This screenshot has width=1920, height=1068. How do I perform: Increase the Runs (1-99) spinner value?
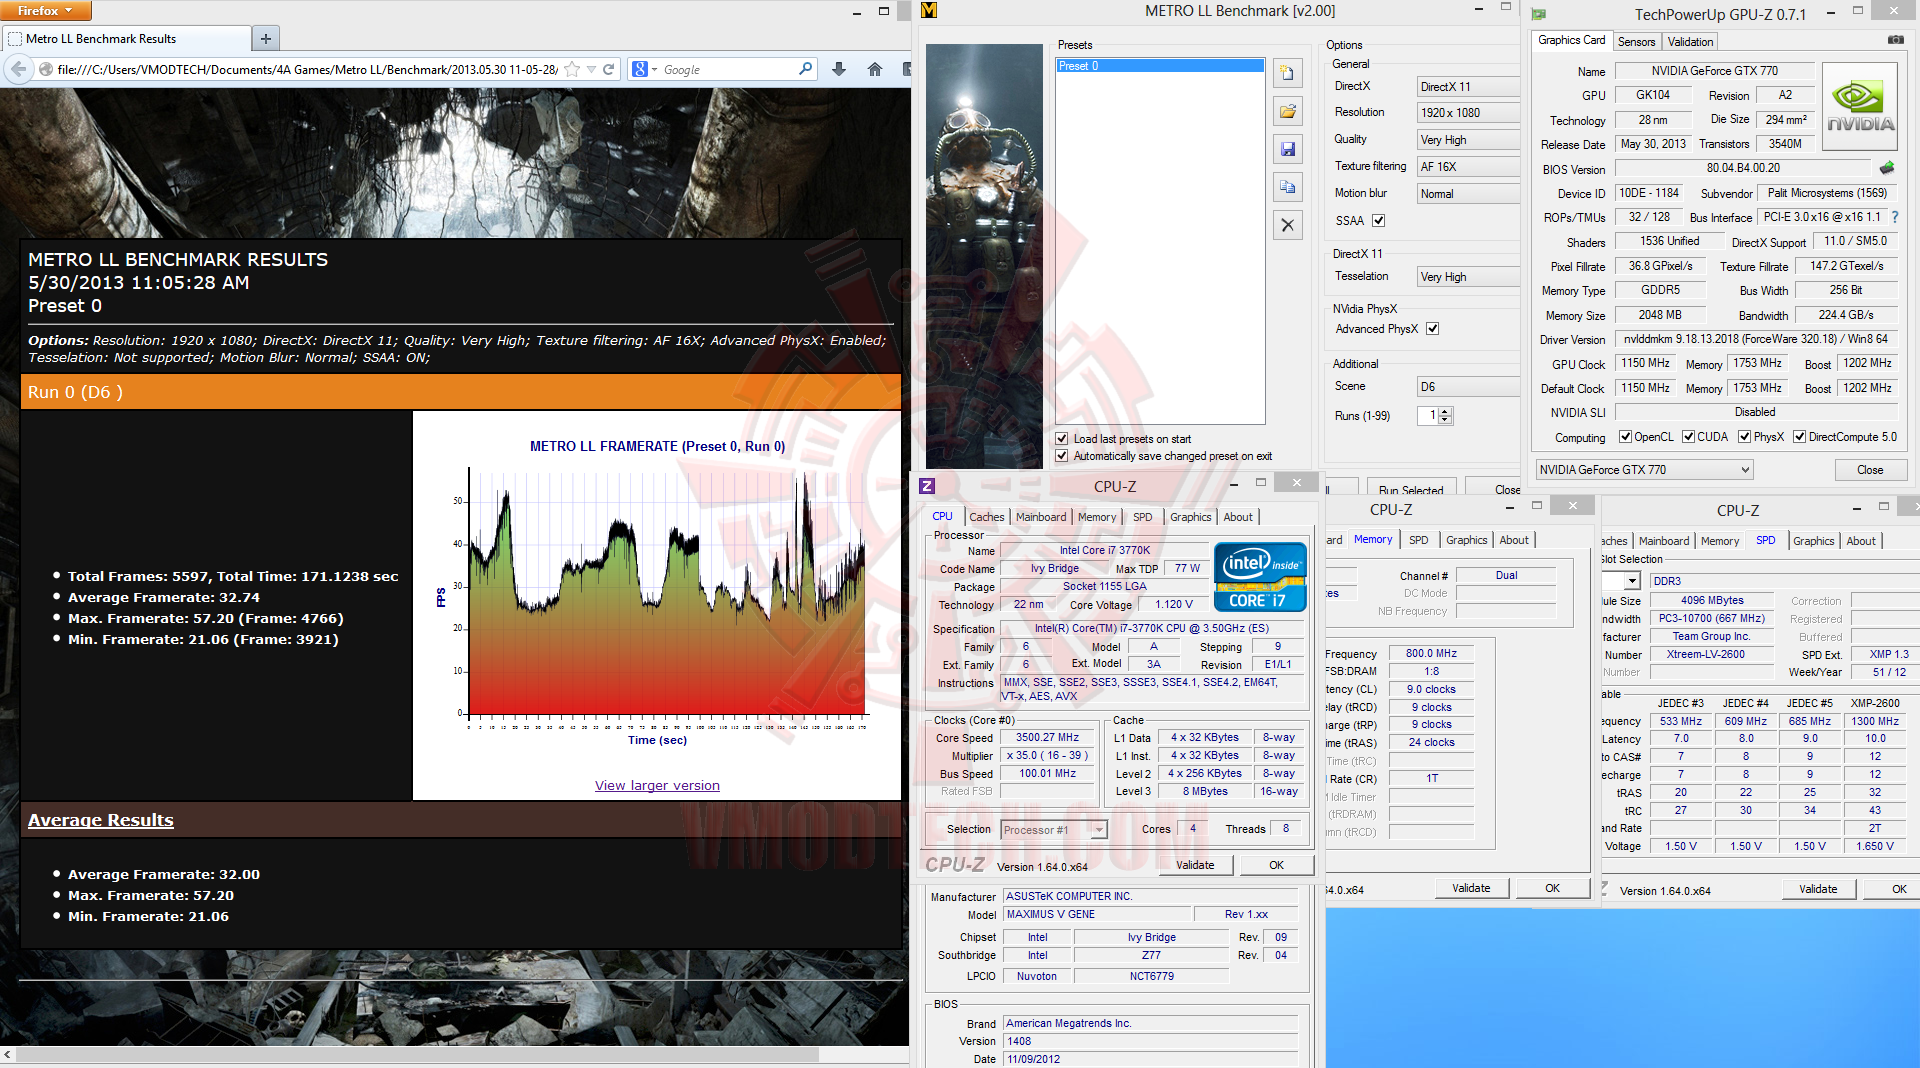(1445, 411)
